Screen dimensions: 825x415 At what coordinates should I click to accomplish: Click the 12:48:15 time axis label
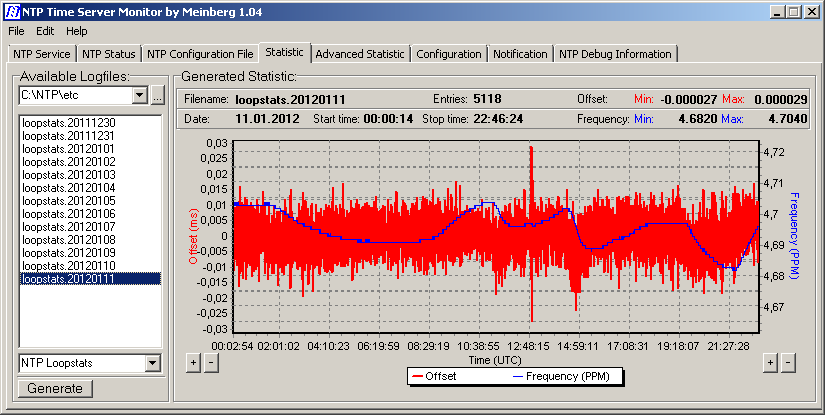pyautogui.click(x=530, y=347)
